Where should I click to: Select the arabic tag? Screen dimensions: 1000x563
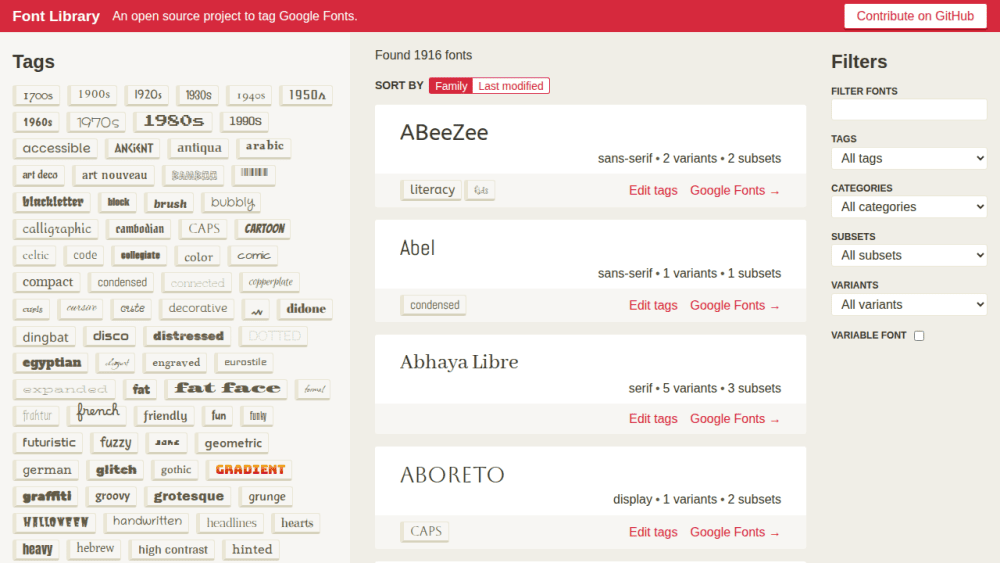click(265, 147)
